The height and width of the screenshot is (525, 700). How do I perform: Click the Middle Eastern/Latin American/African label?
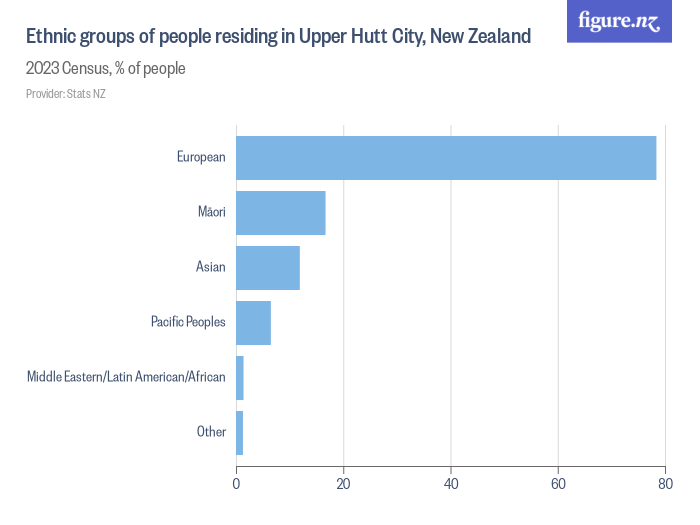pos(126,377)
